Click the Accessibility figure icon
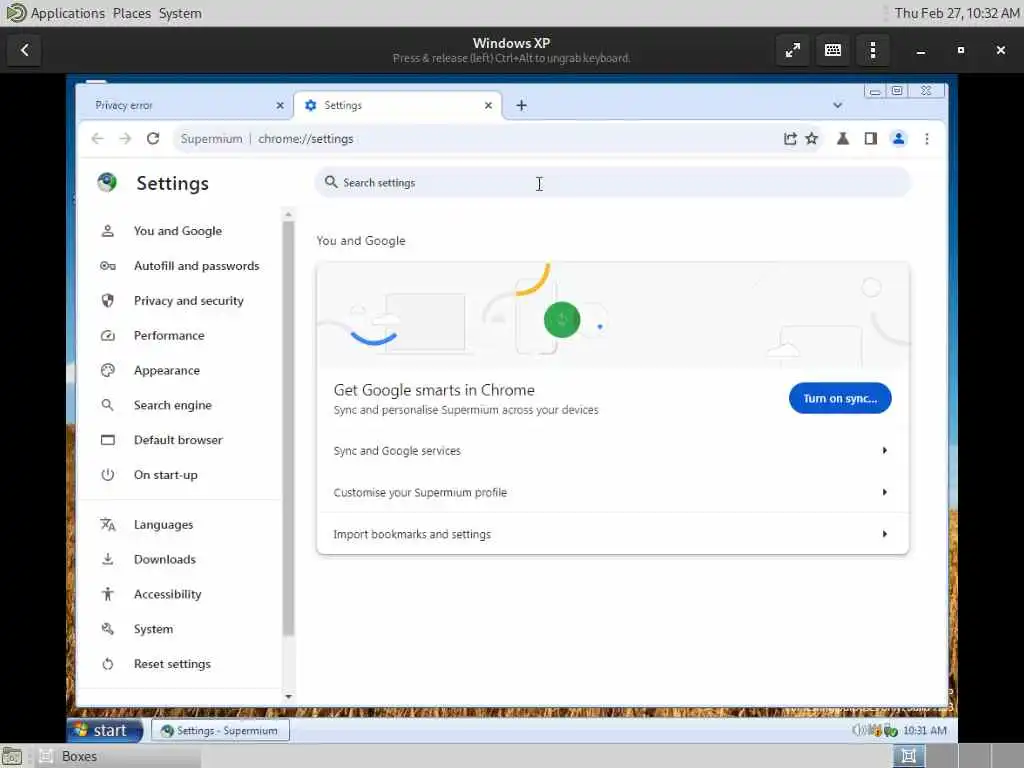 pyautogui.click(x=108, y=594)
